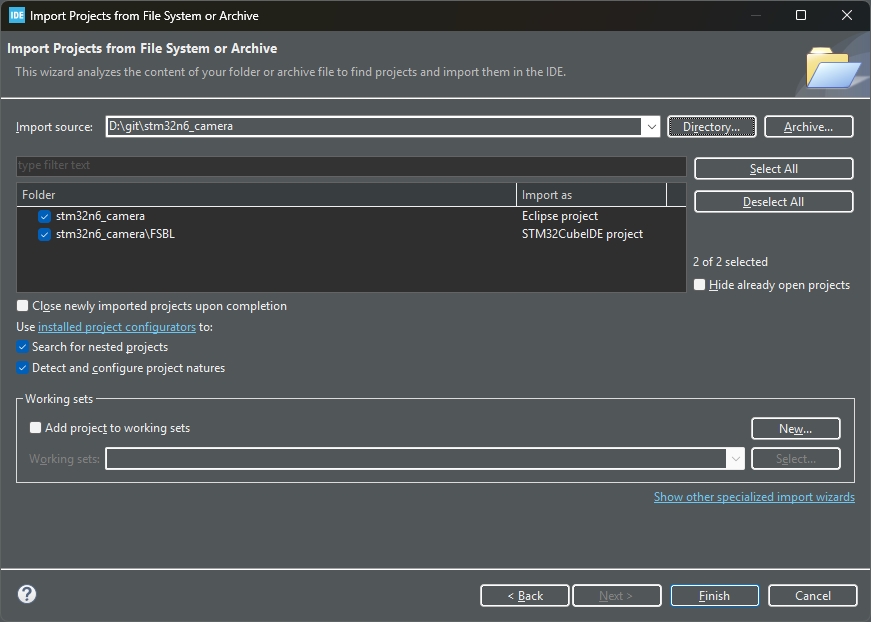Click the Deselect All button
The width and height of the screenshot is (871, 622).
tap(773, 202)
